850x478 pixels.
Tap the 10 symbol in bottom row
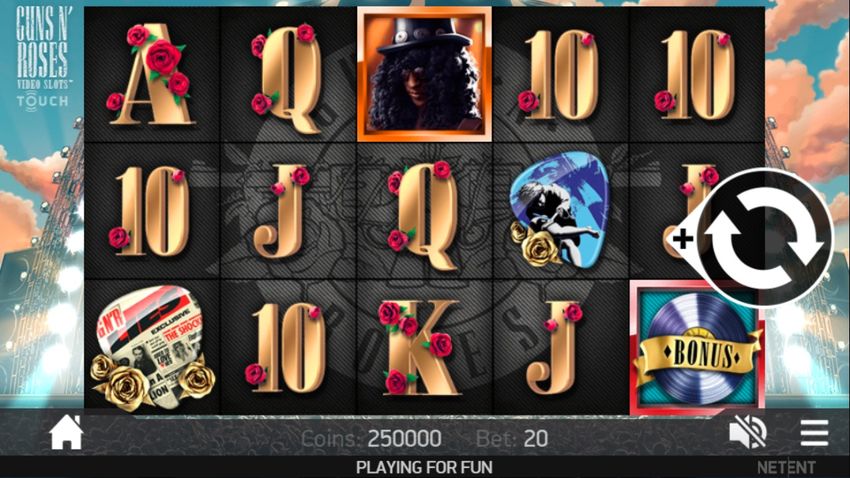tap(286, 348)
